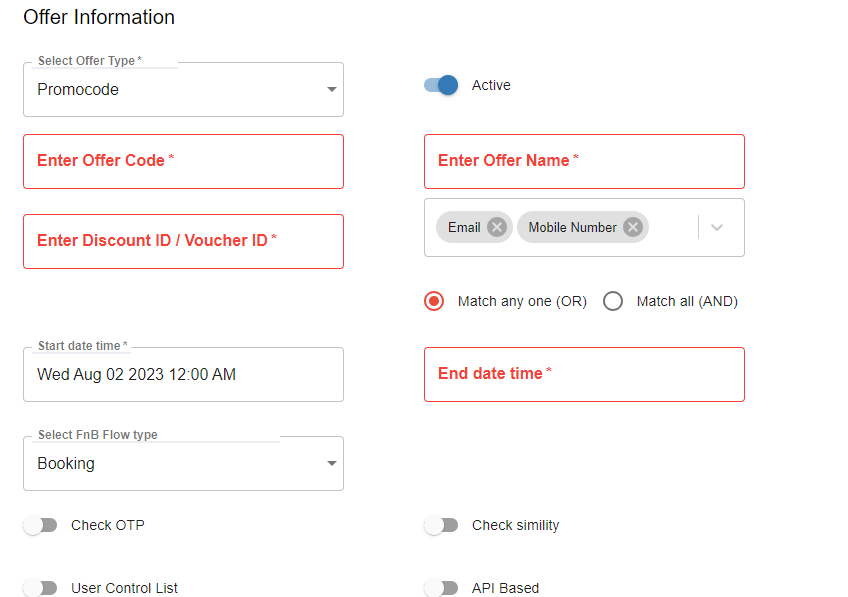Screen dimensions: 848x597
Task: Enable the API Based toggle
Action: point(441,588)
